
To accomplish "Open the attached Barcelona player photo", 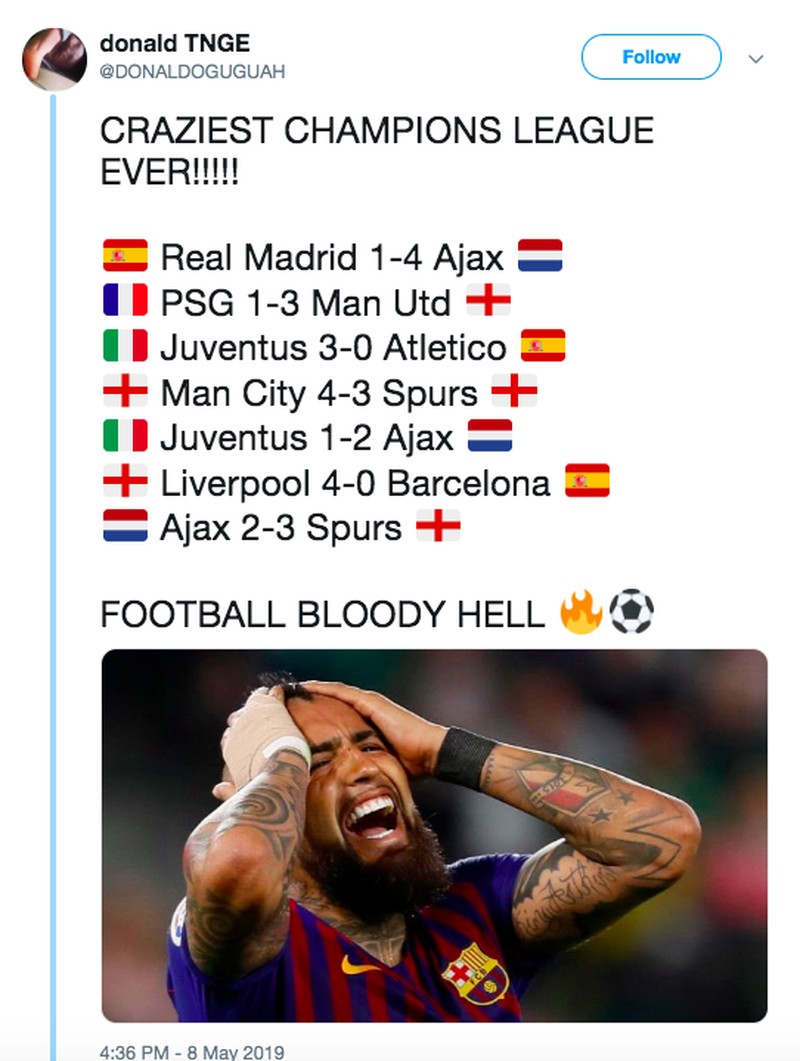I will point(434,835).
